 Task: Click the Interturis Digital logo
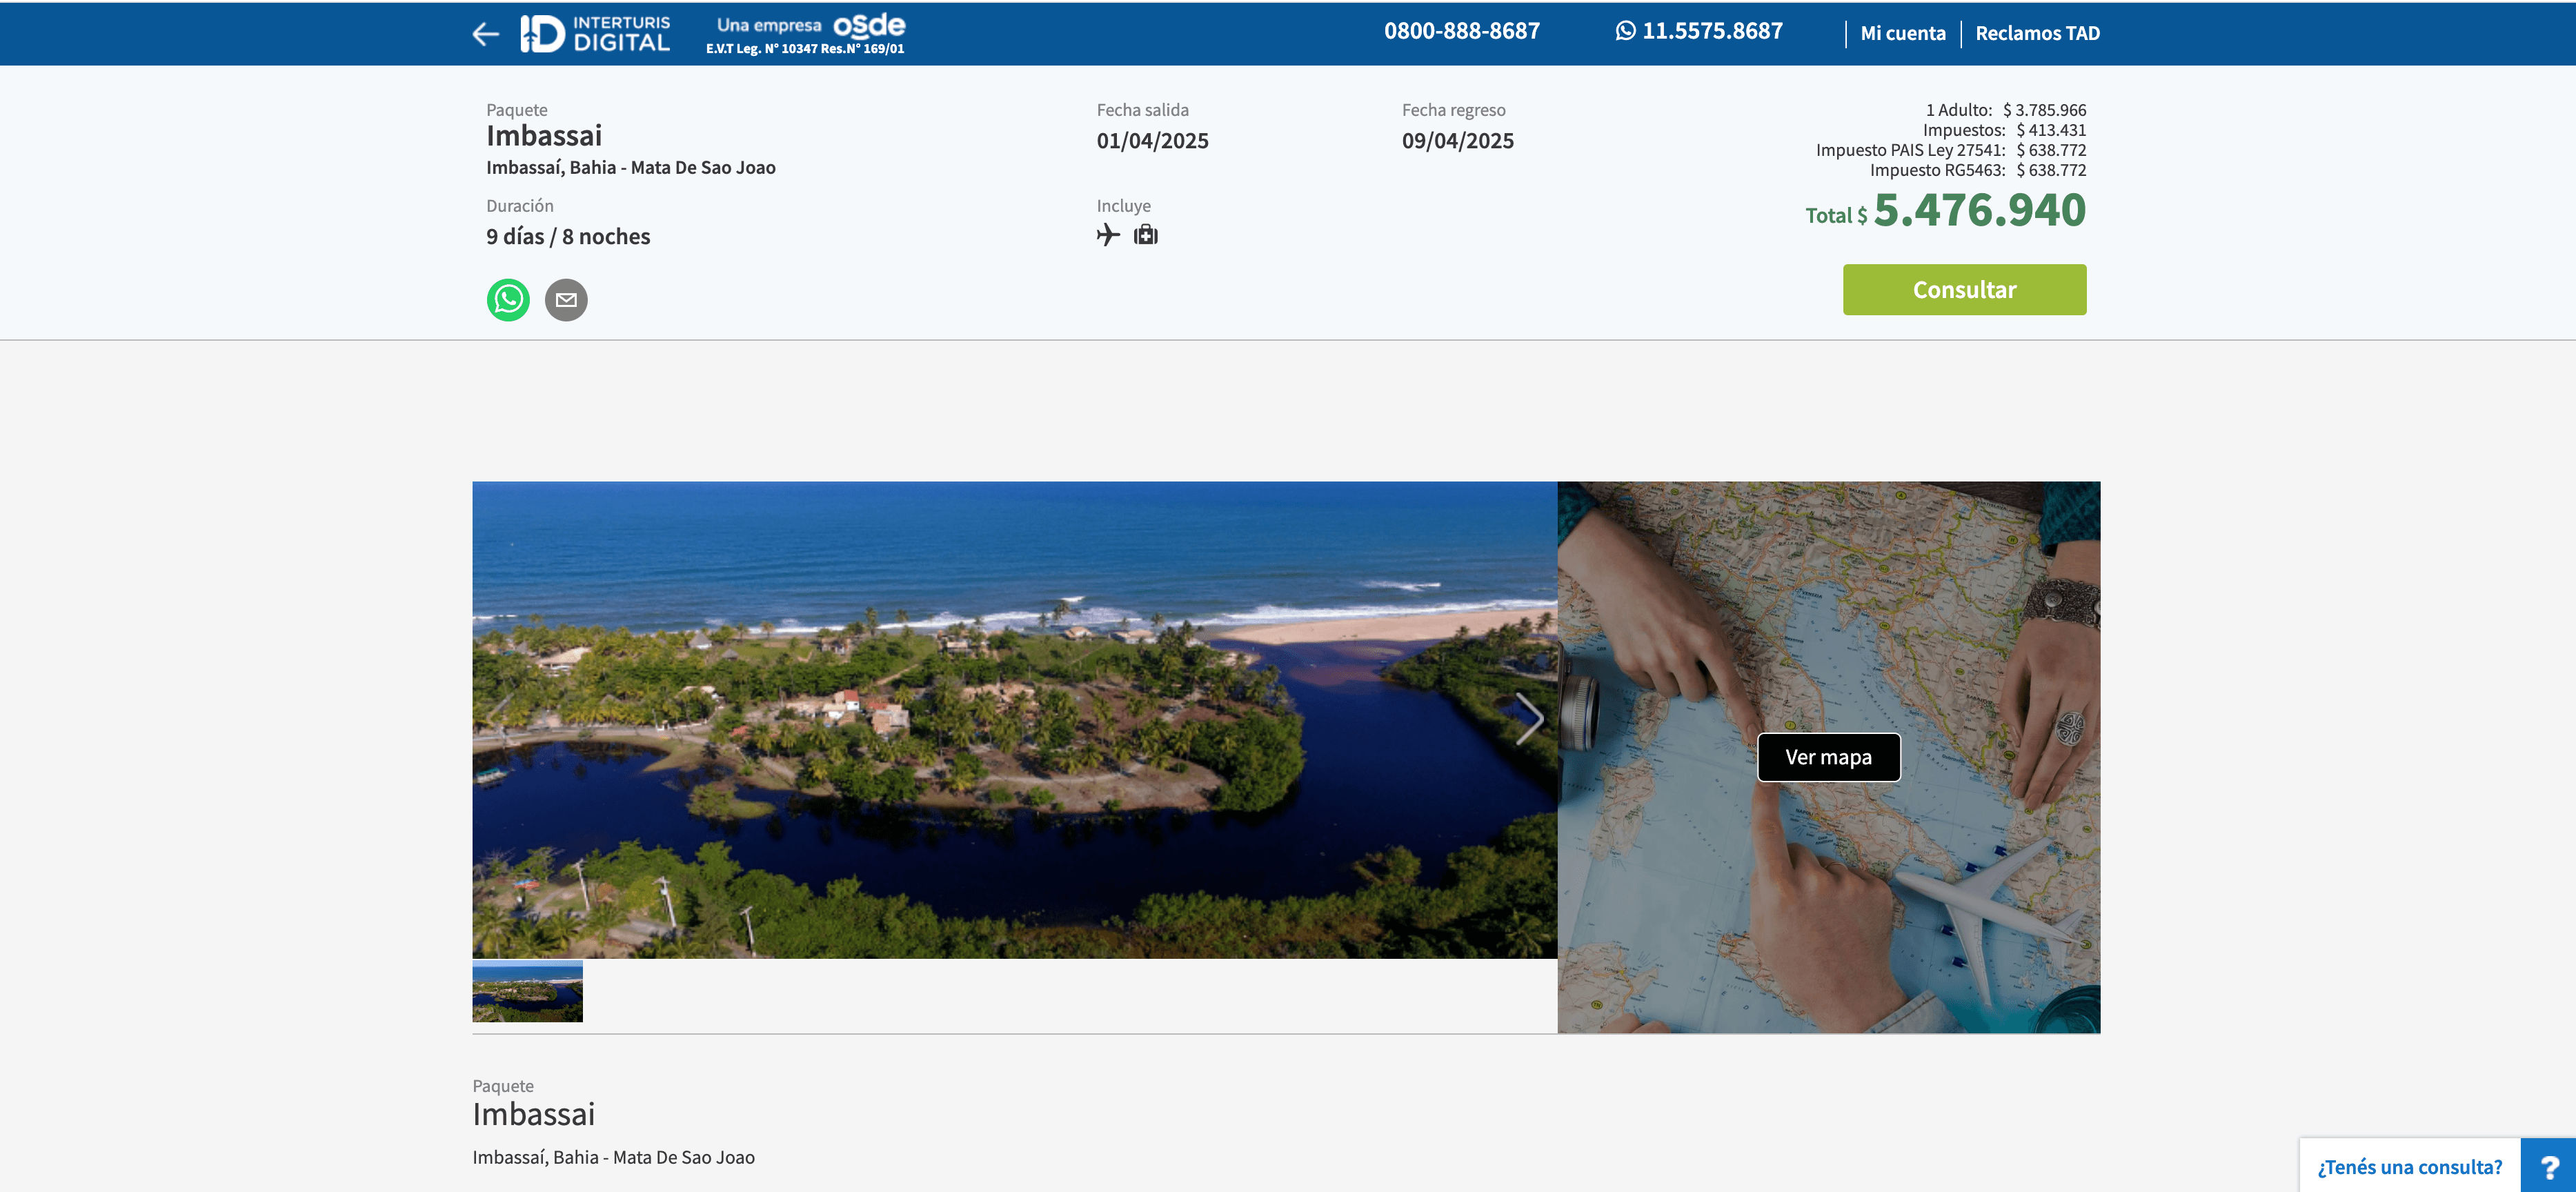click(595, 34)
